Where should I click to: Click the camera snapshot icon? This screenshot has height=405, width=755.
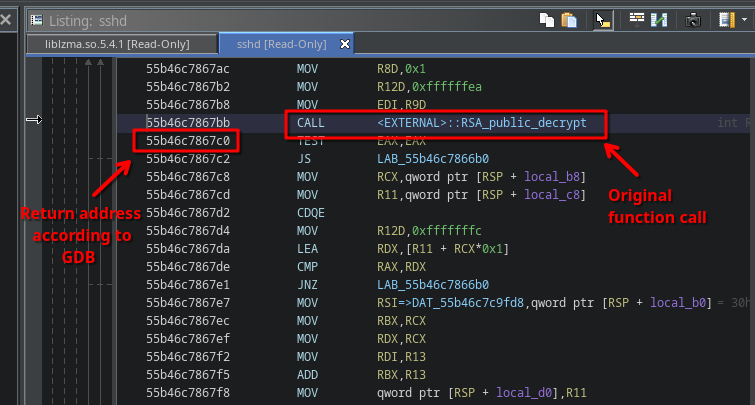[x=693, y=20]
